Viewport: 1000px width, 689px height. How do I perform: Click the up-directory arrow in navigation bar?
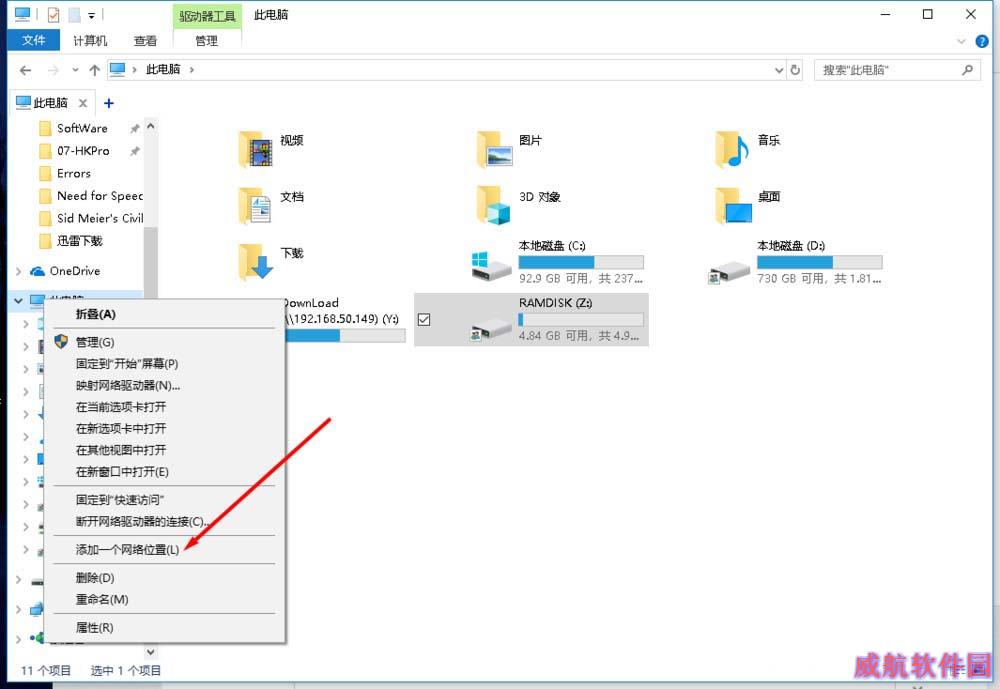[94, 70]
